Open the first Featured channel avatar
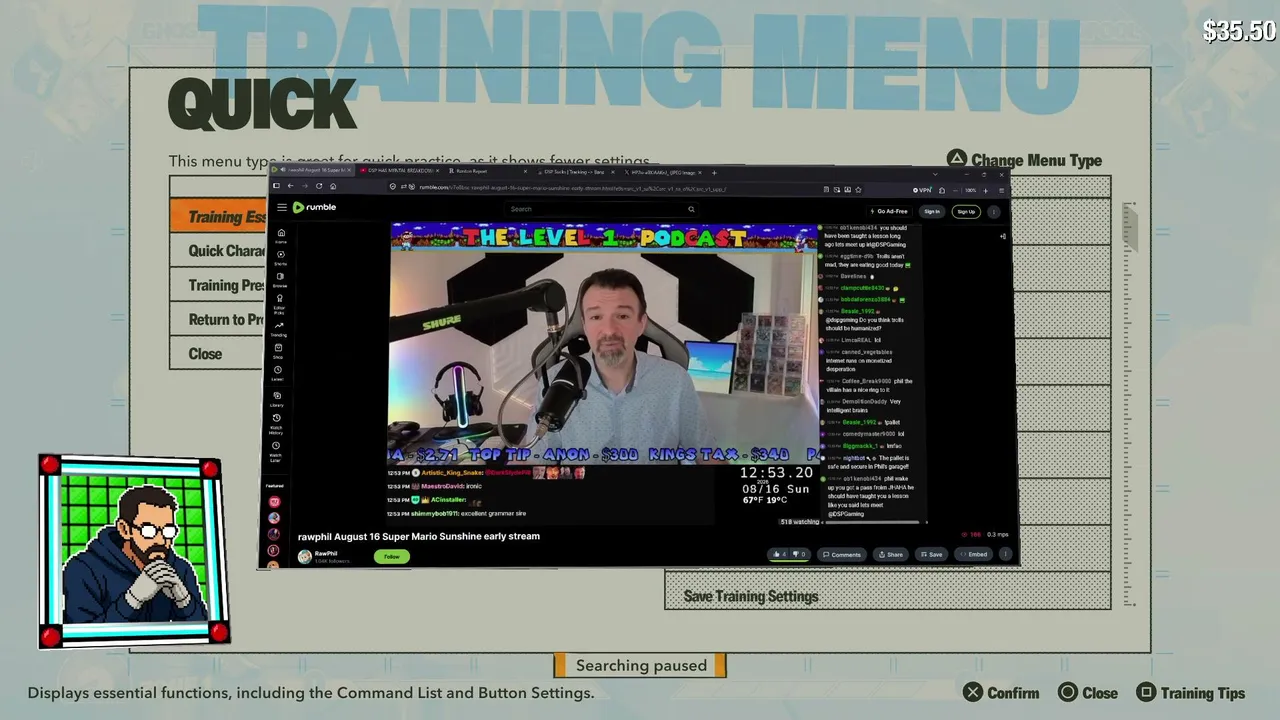 point(274,502)
